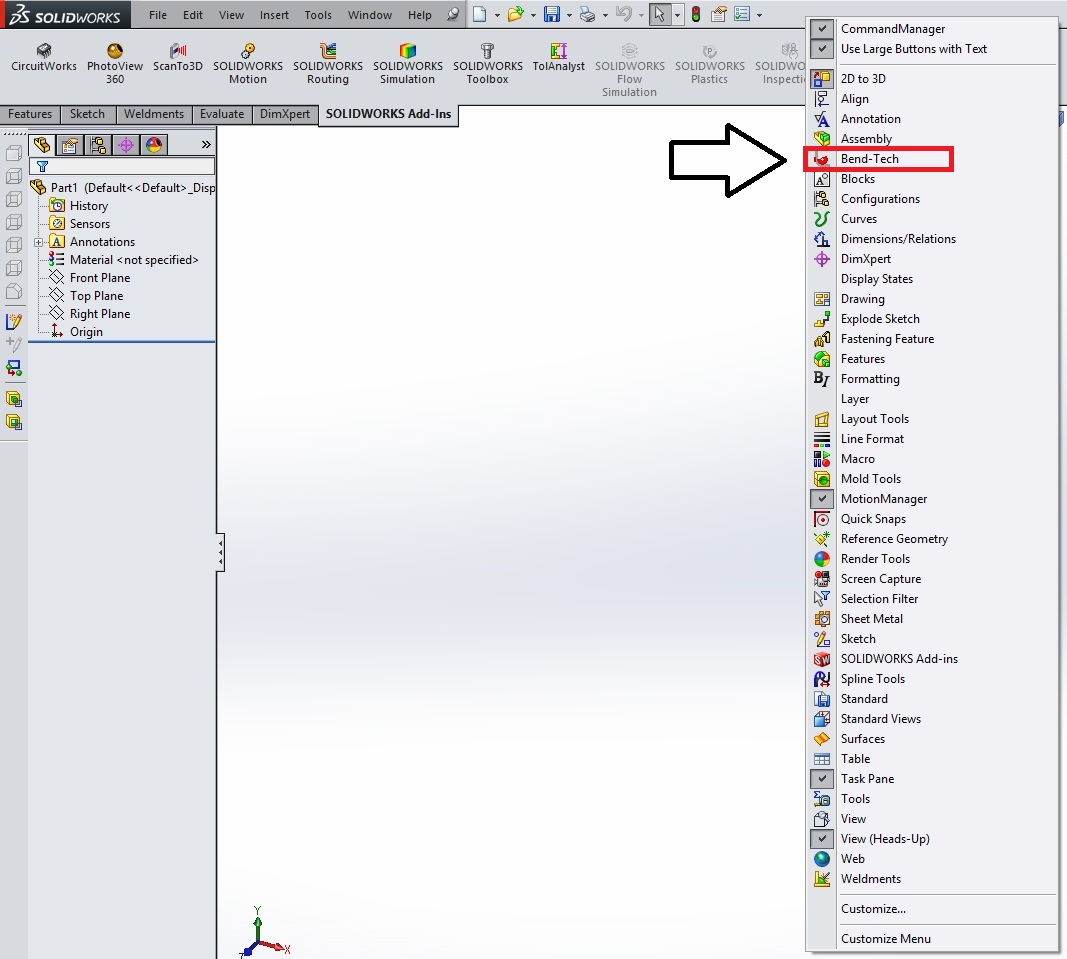Launch PhotoView 360

[x=114, y=63]
